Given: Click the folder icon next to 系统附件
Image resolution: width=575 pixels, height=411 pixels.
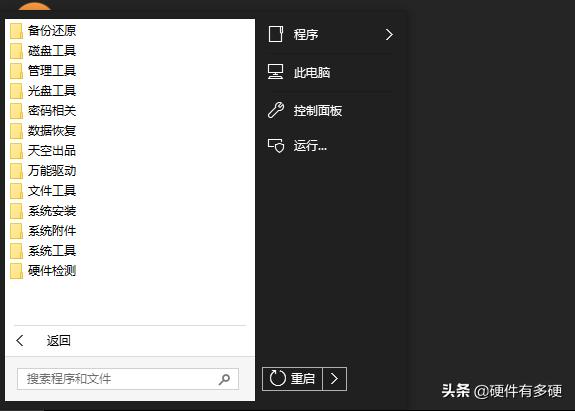Looking at the screenshot, I should click(17, 231).
